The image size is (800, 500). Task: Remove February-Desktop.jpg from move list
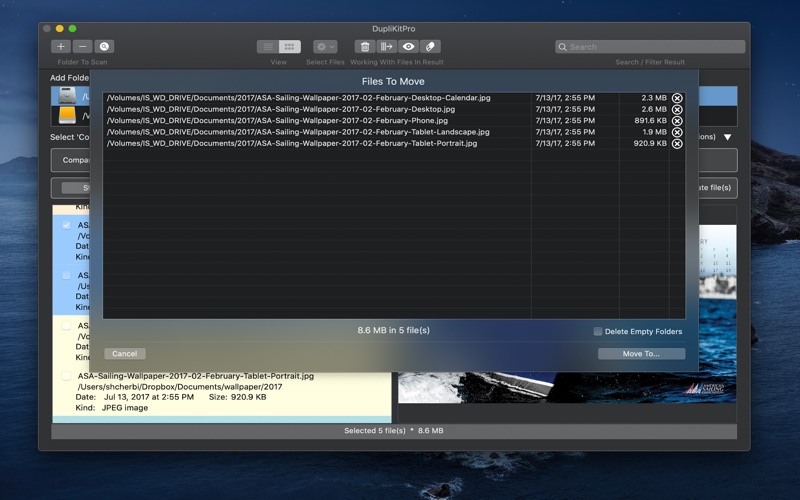click(677, 109)
